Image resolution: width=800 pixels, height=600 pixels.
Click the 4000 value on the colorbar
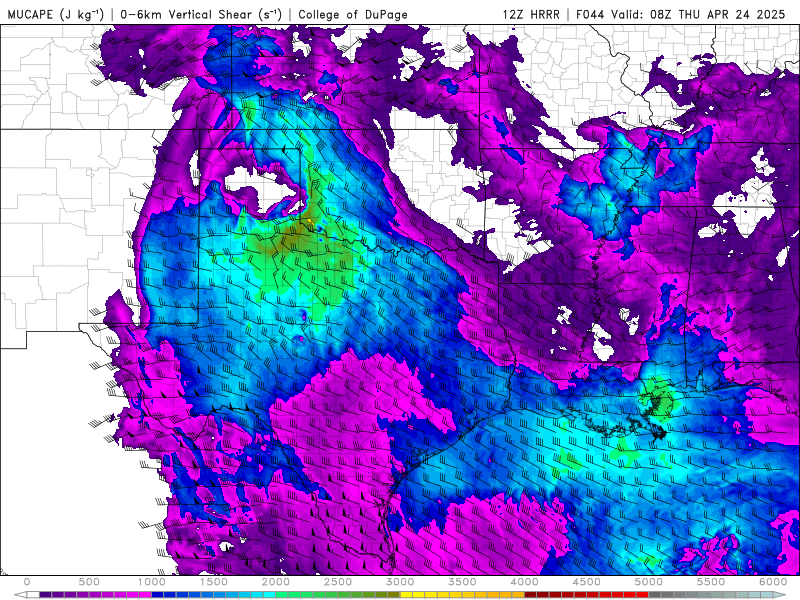pyautogui.click(x=525, y=582)
